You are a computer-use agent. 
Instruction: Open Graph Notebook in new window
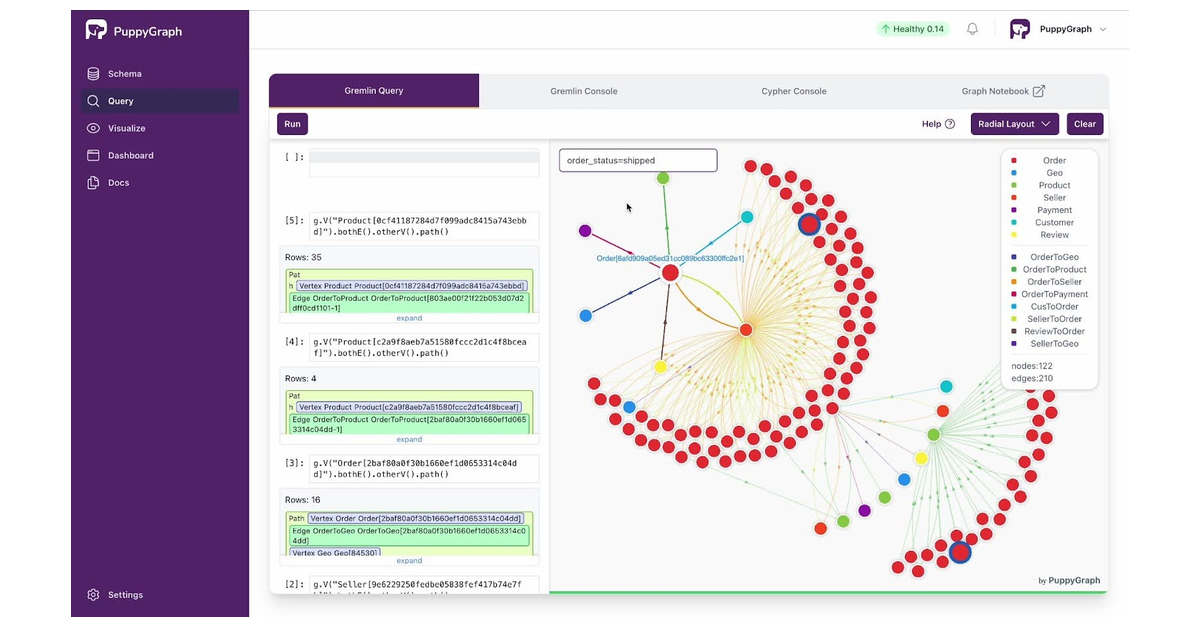pos(1003,91)
